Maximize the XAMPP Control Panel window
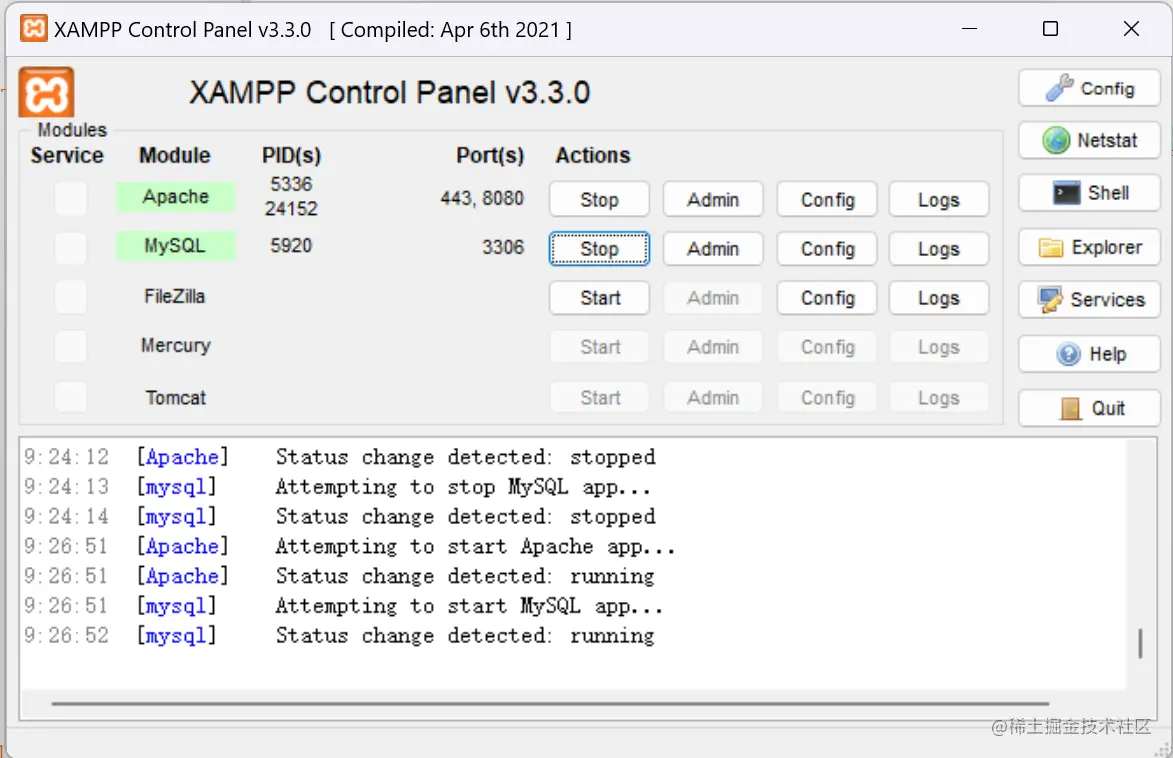1173x758 pixels. 1050,28
